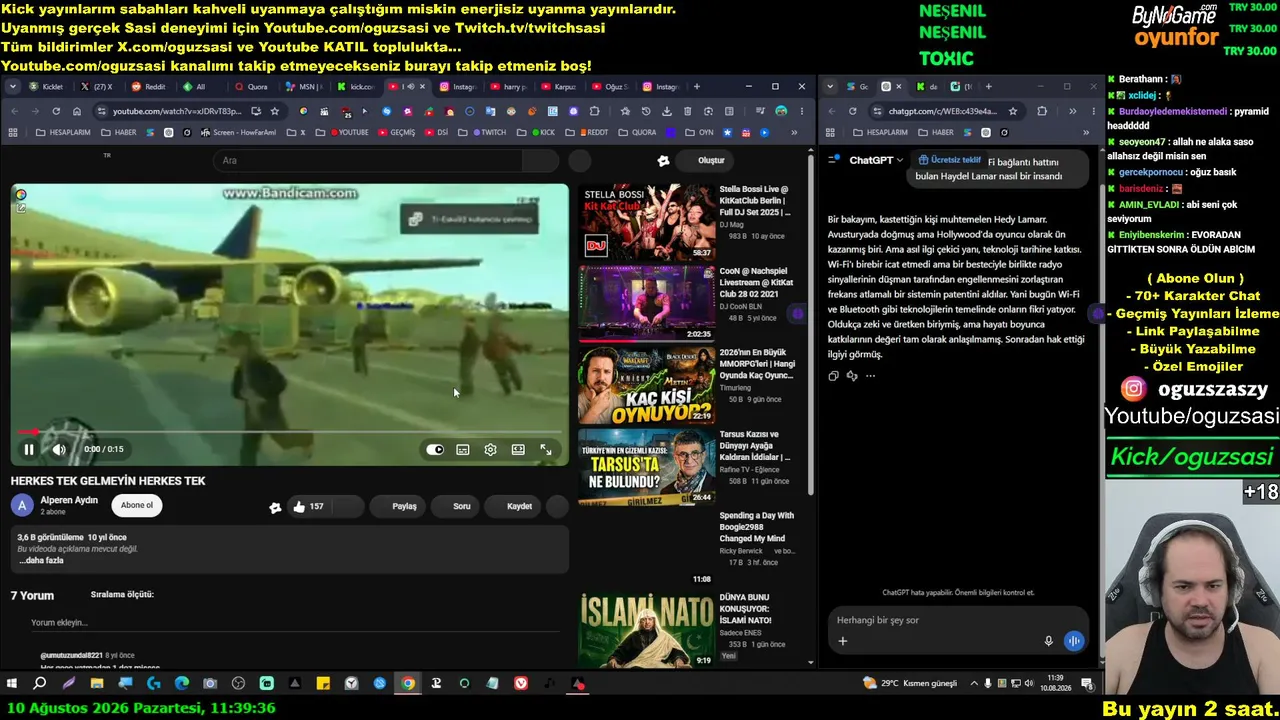Viewport: 1280px width, 720px height.
Task: Show more bookmarks in the YouTube window
Action: (x=795, y=132)
